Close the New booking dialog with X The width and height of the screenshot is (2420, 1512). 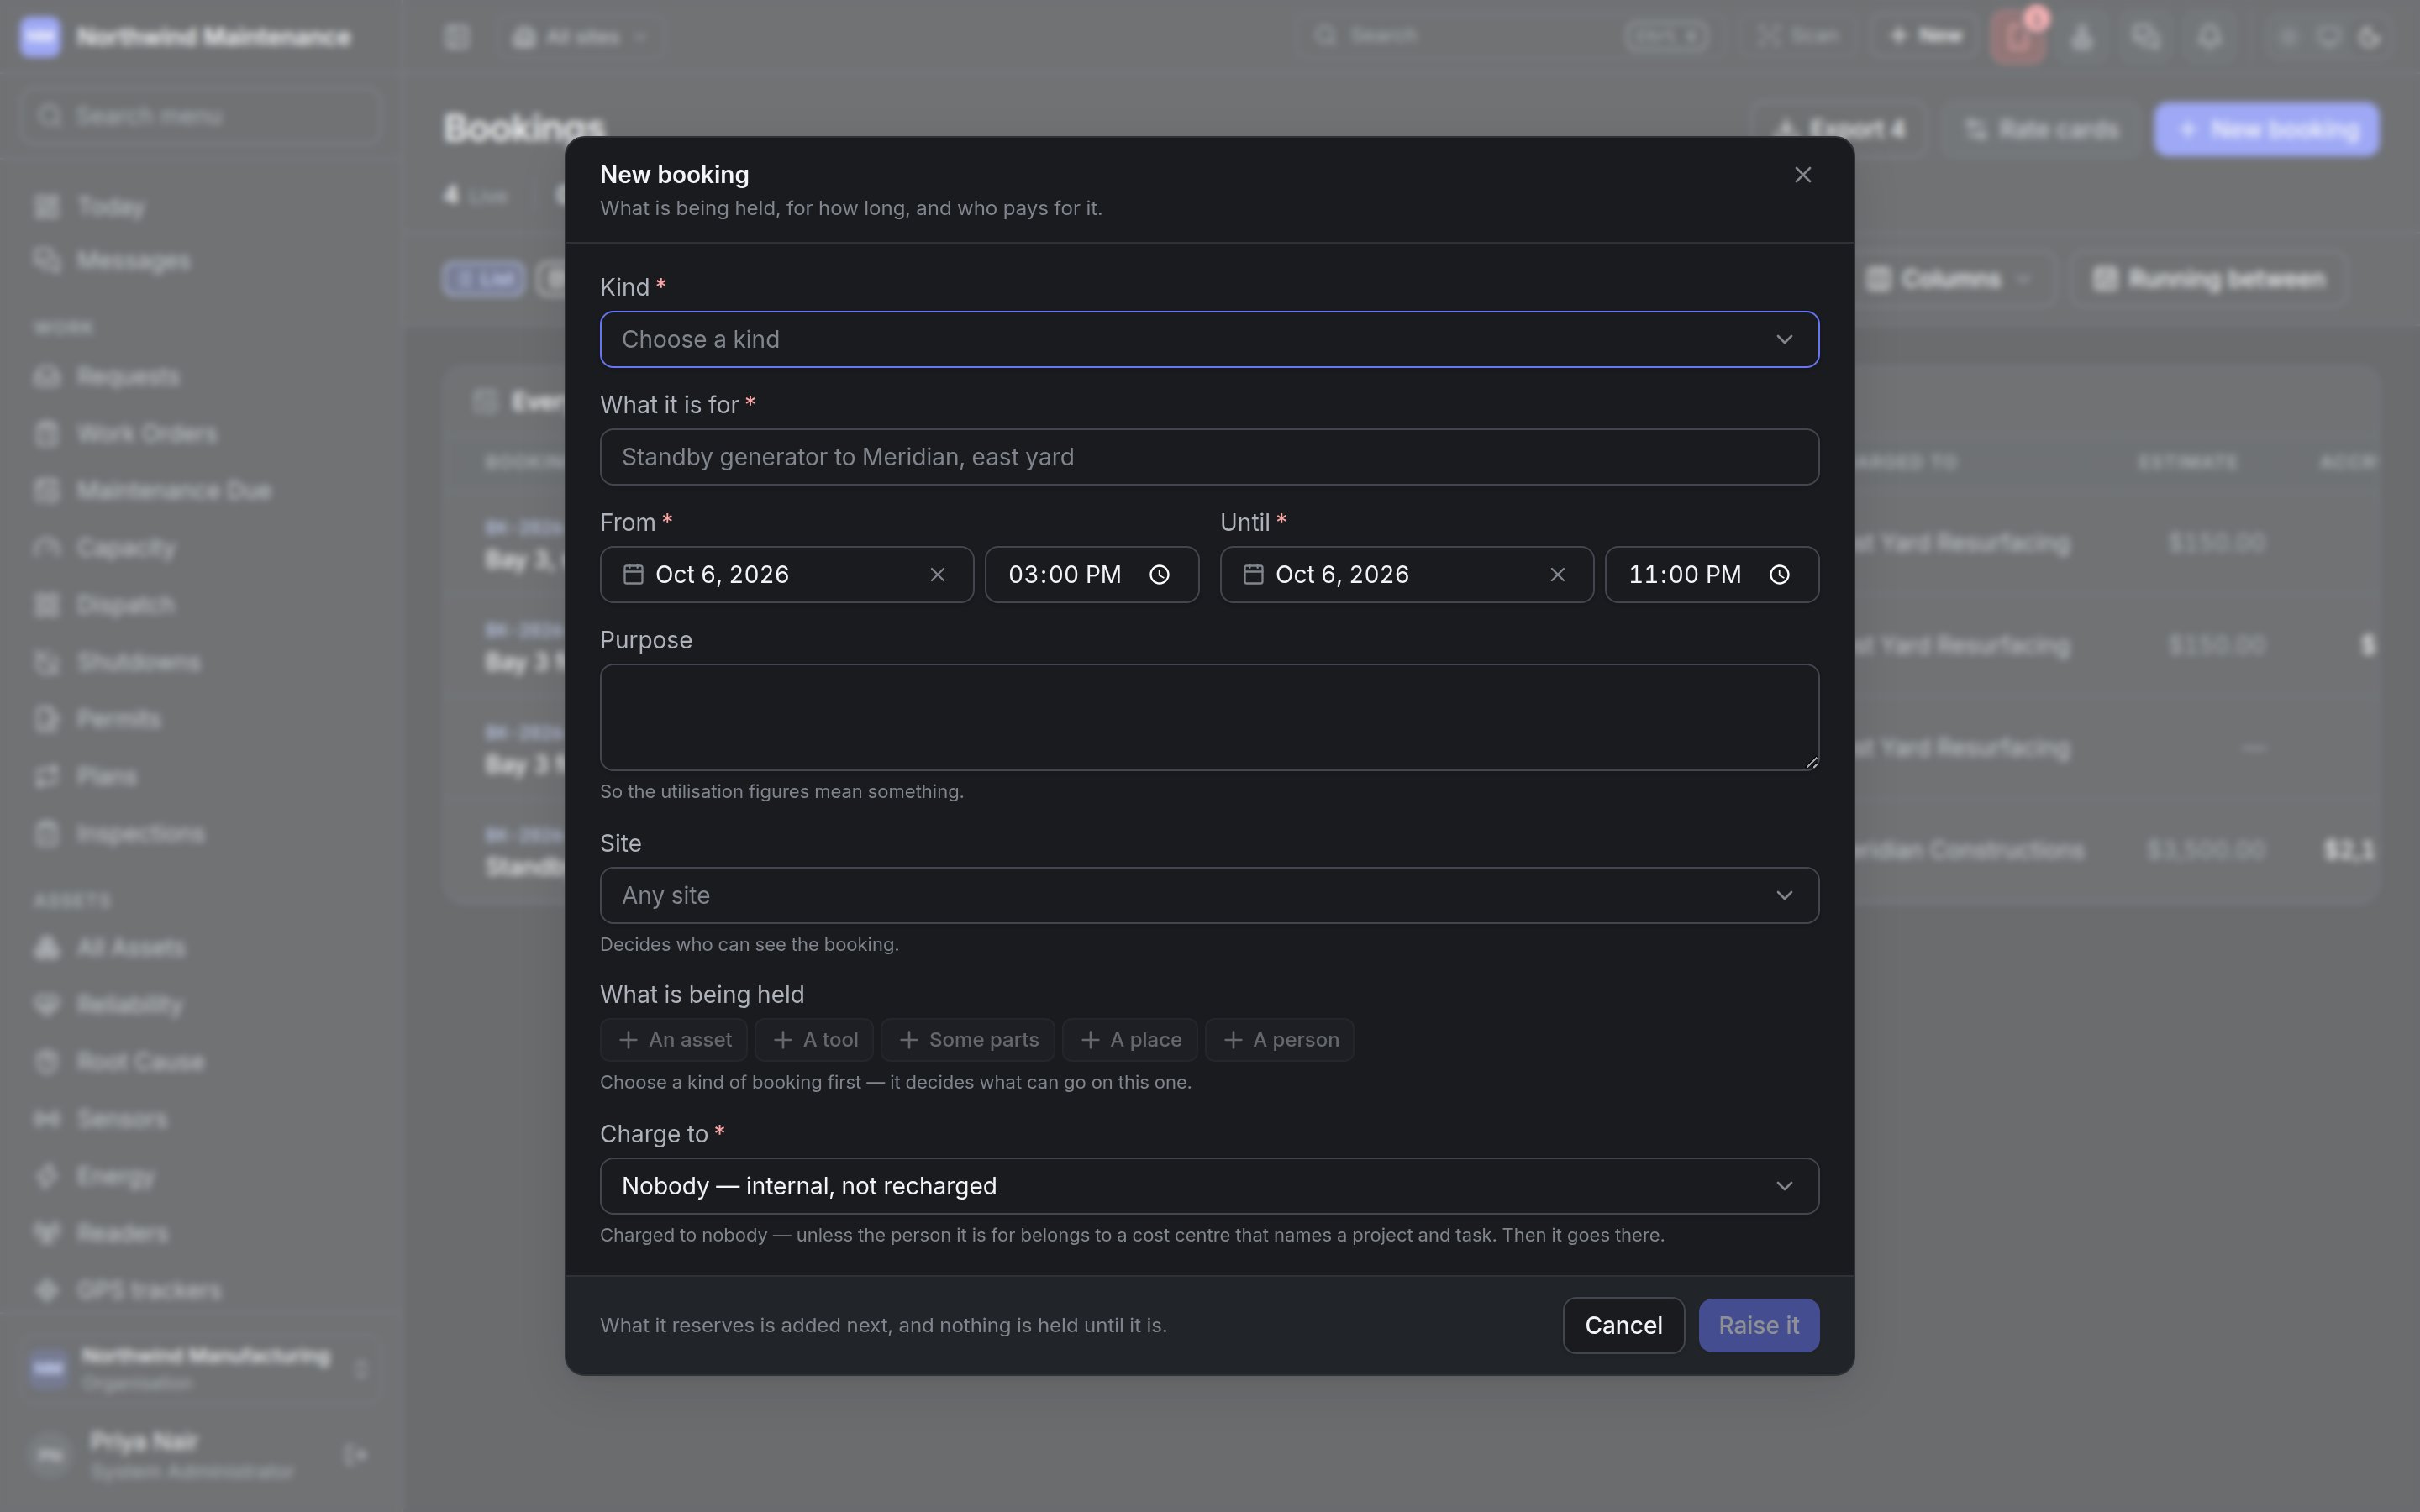coord(1802,175)
